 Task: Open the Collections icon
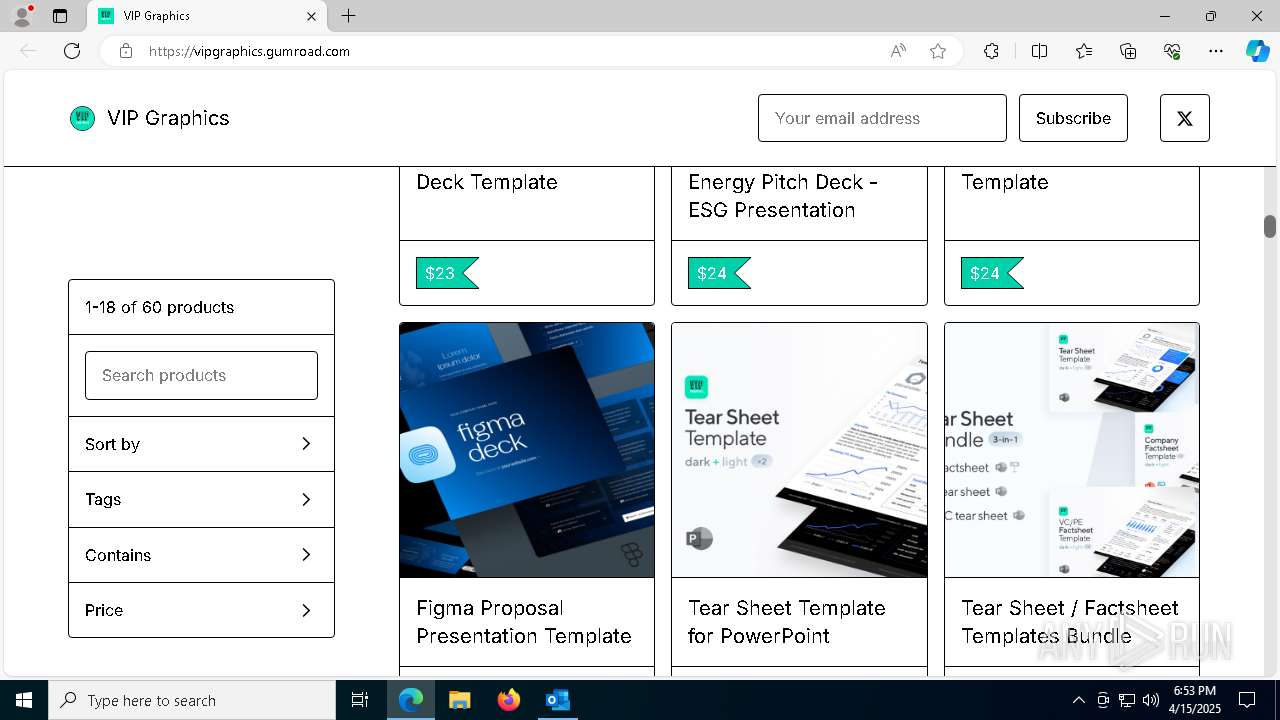tap(1128, 51)
